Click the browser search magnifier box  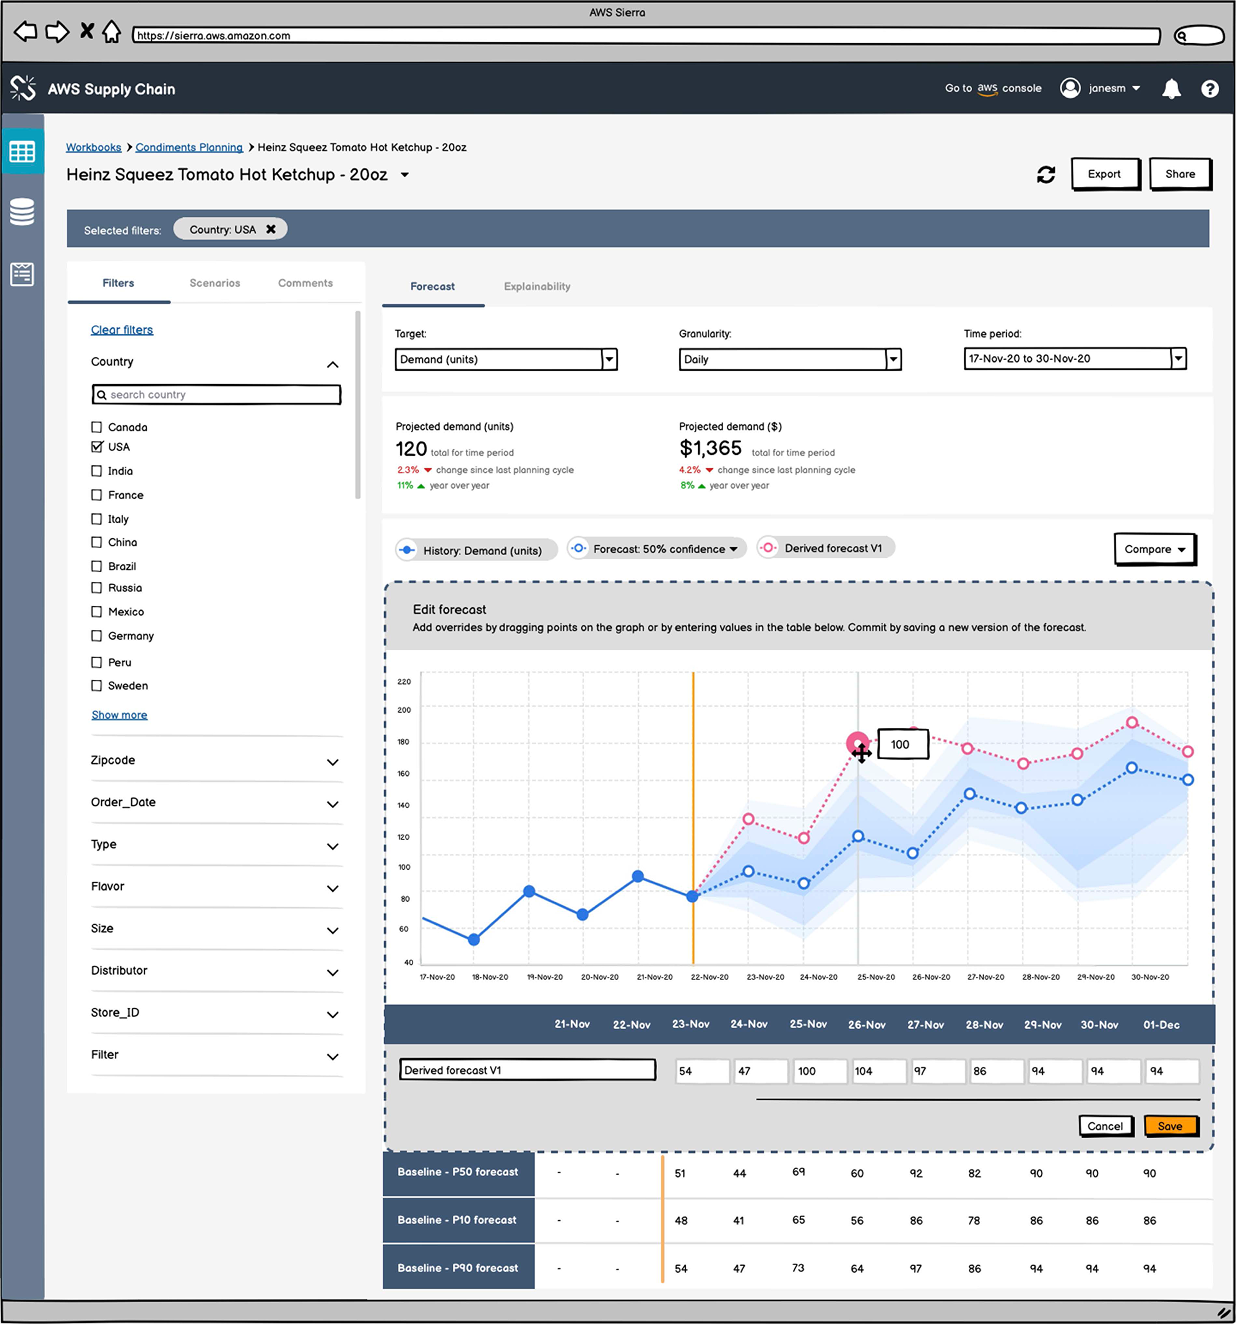coord(1198,36)
